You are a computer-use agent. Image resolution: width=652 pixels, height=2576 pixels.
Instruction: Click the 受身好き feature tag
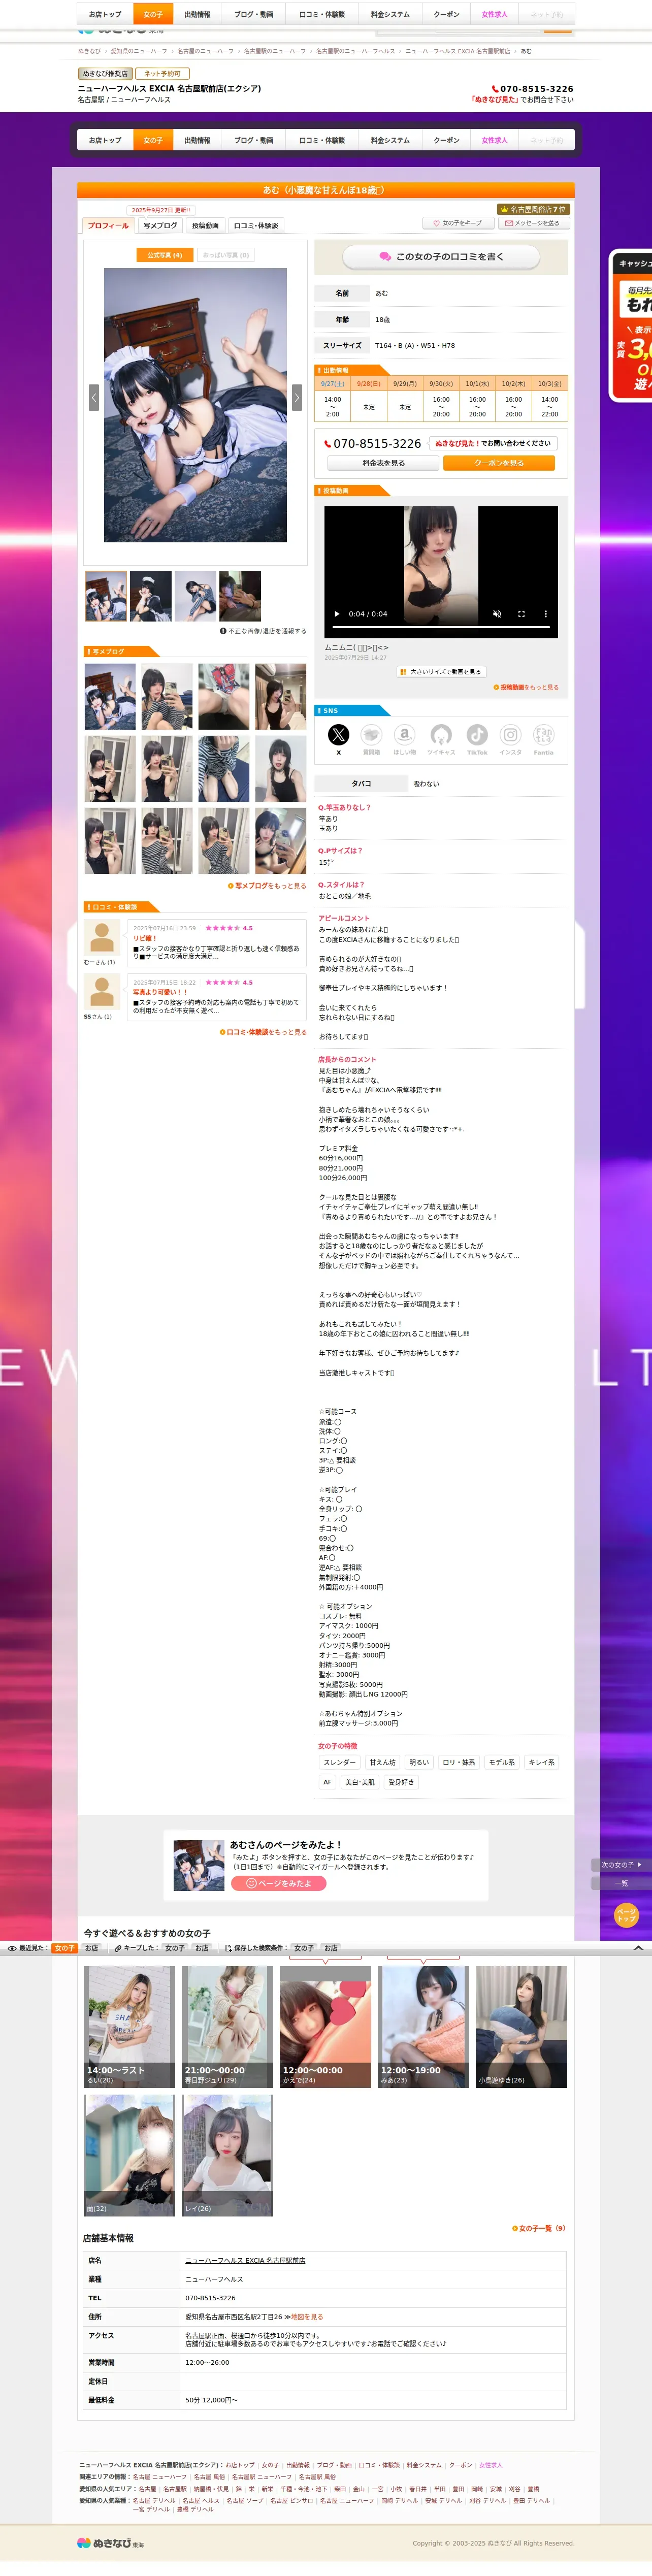[x=401, y=1782]
